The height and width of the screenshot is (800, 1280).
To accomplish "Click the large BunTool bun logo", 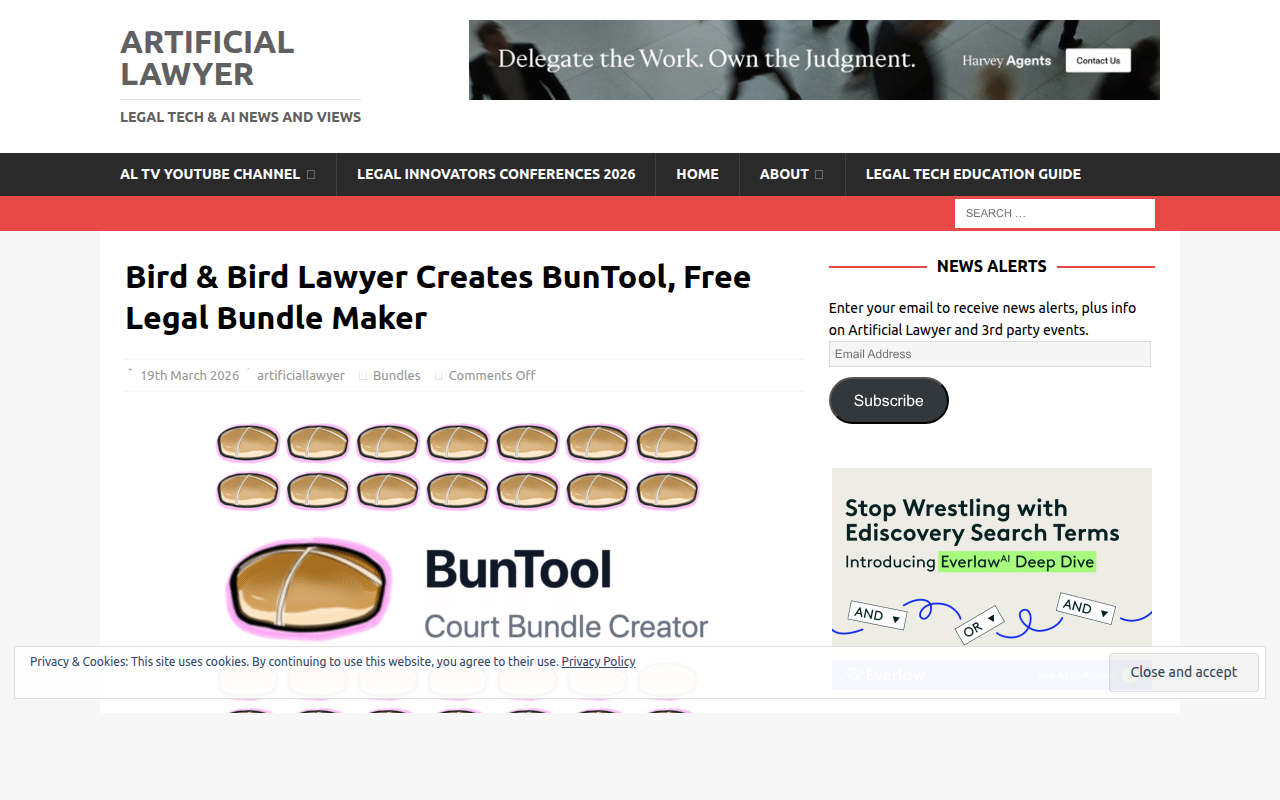I will point(308,588).
